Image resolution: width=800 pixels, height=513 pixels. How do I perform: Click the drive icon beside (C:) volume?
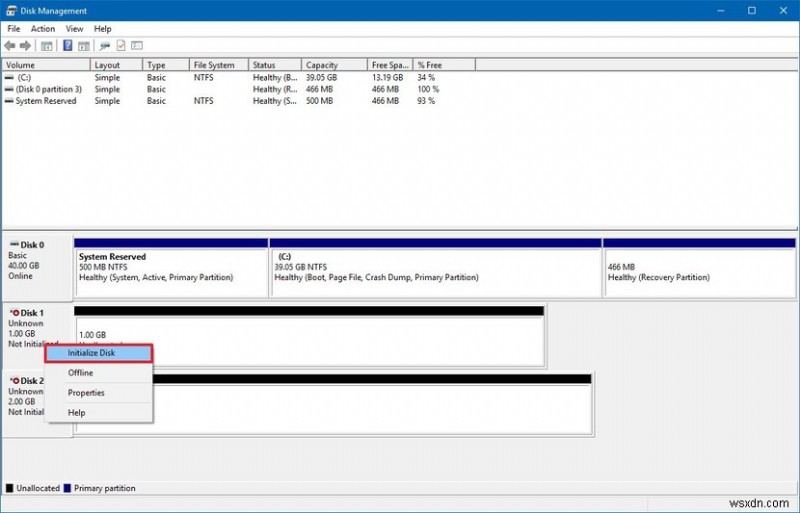coord(9,78)
